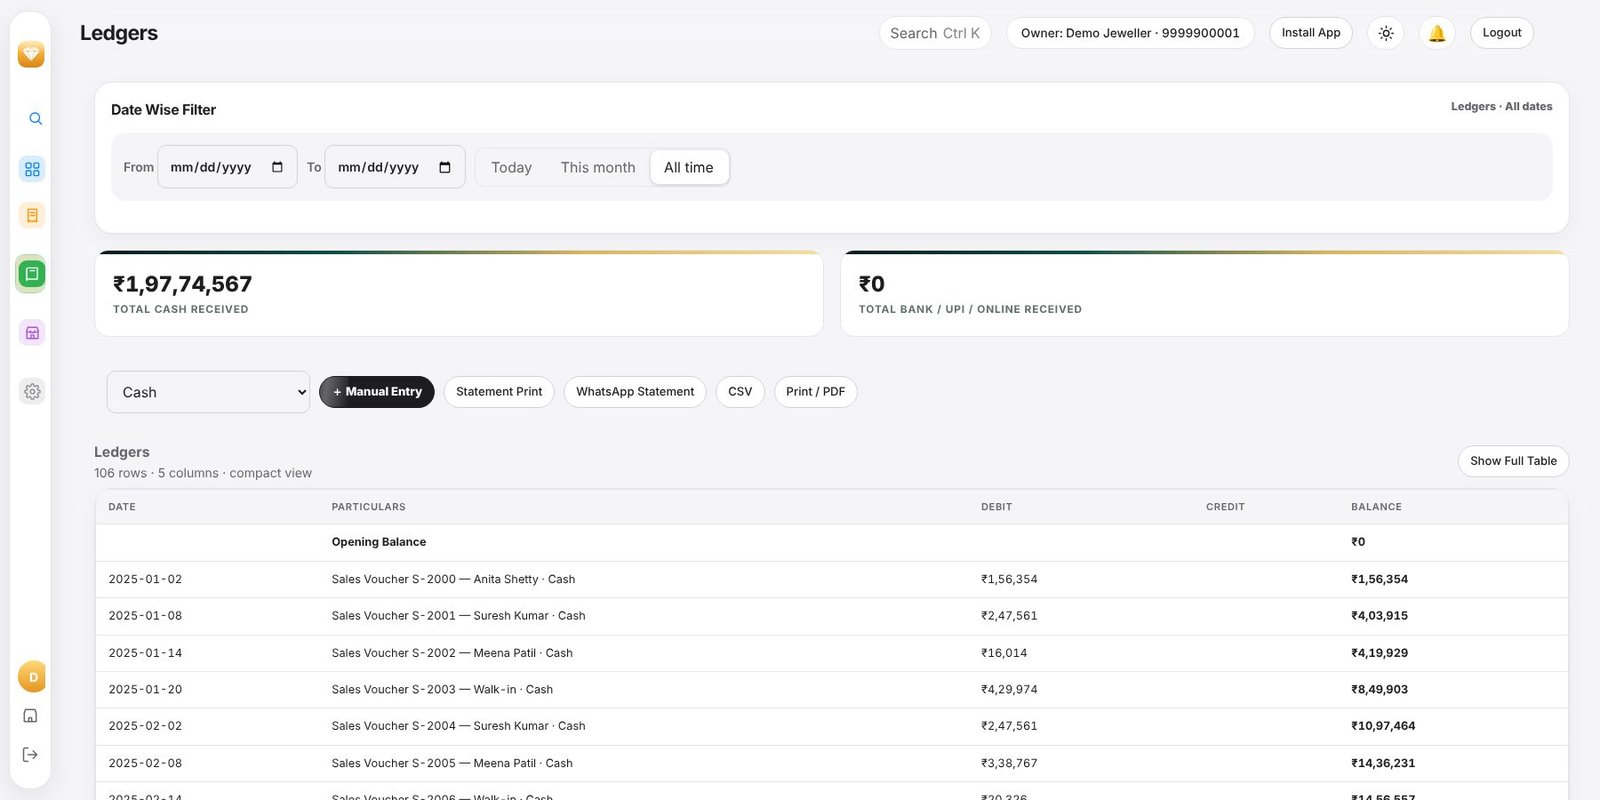Focus the Search Ctrl K field
The width and height of the screenshot is (1600, 800).
[x=935, y=33]
